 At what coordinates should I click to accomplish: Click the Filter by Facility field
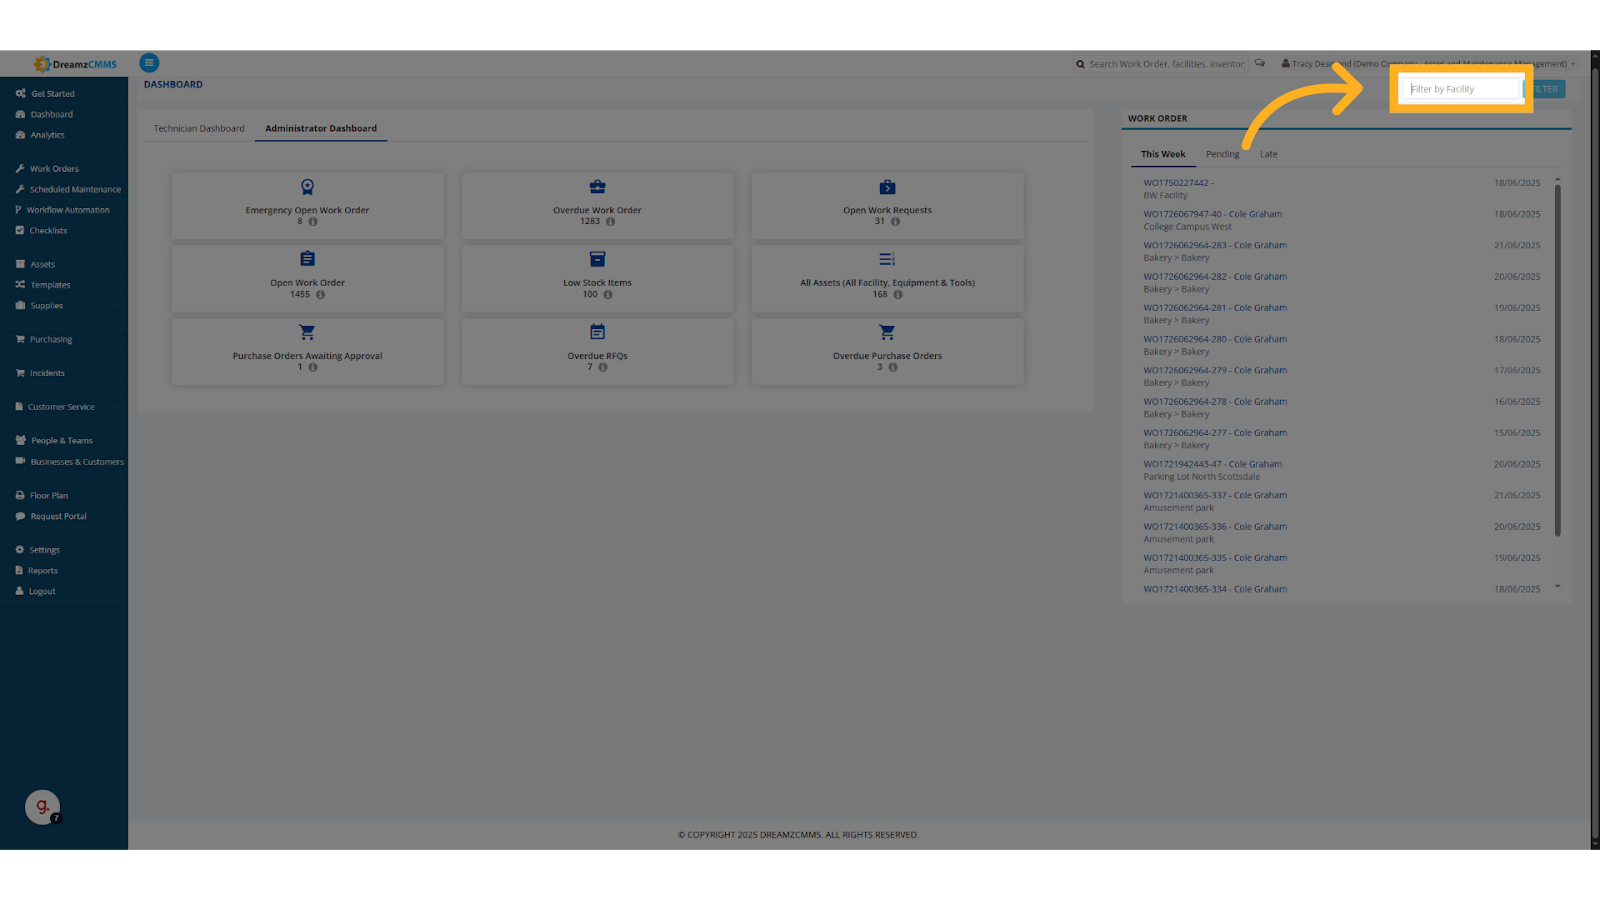coord(1462,89)
